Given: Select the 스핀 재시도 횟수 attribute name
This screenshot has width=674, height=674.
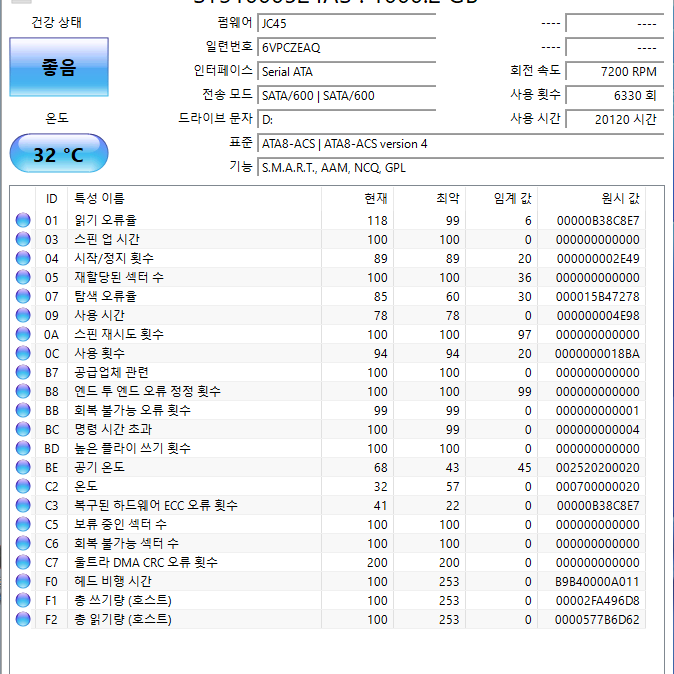Looking at the screenshot, I should tap(119, 334).
